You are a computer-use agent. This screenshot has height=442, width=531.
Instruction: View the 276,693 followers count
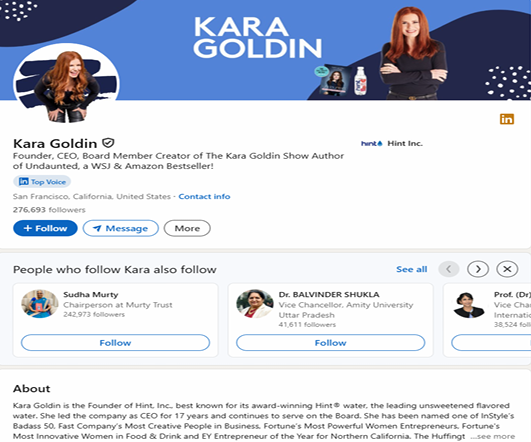point(49,210)
